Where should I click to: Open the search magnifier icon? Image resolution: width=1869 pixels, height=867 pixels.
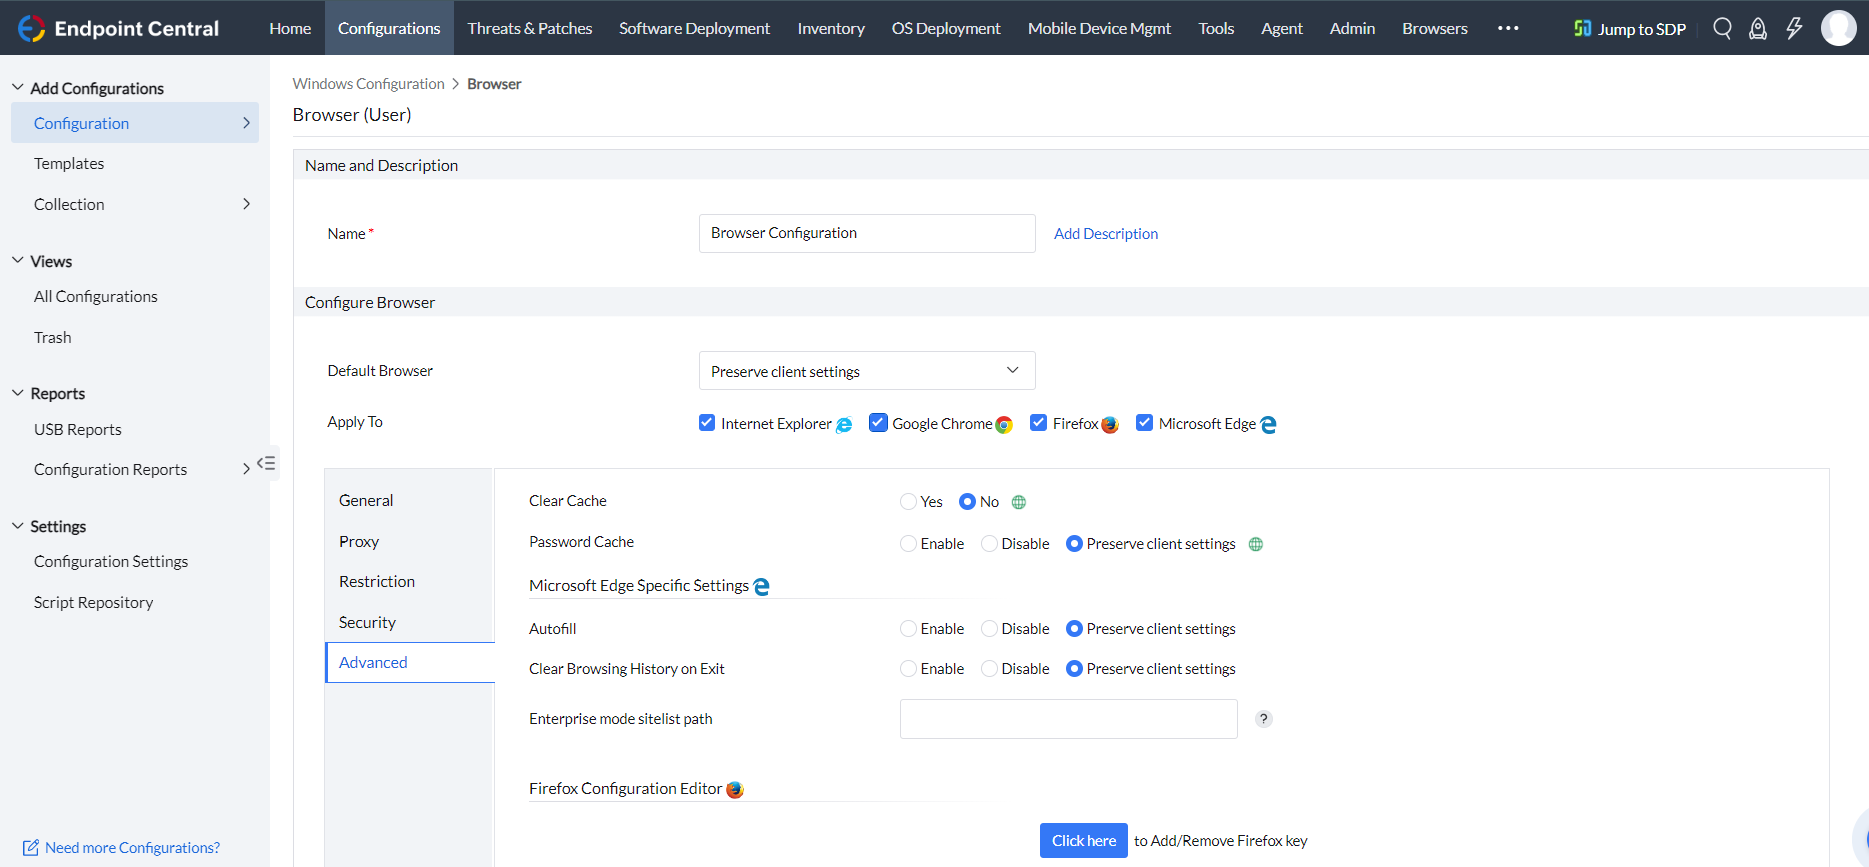coord(1722,28)
